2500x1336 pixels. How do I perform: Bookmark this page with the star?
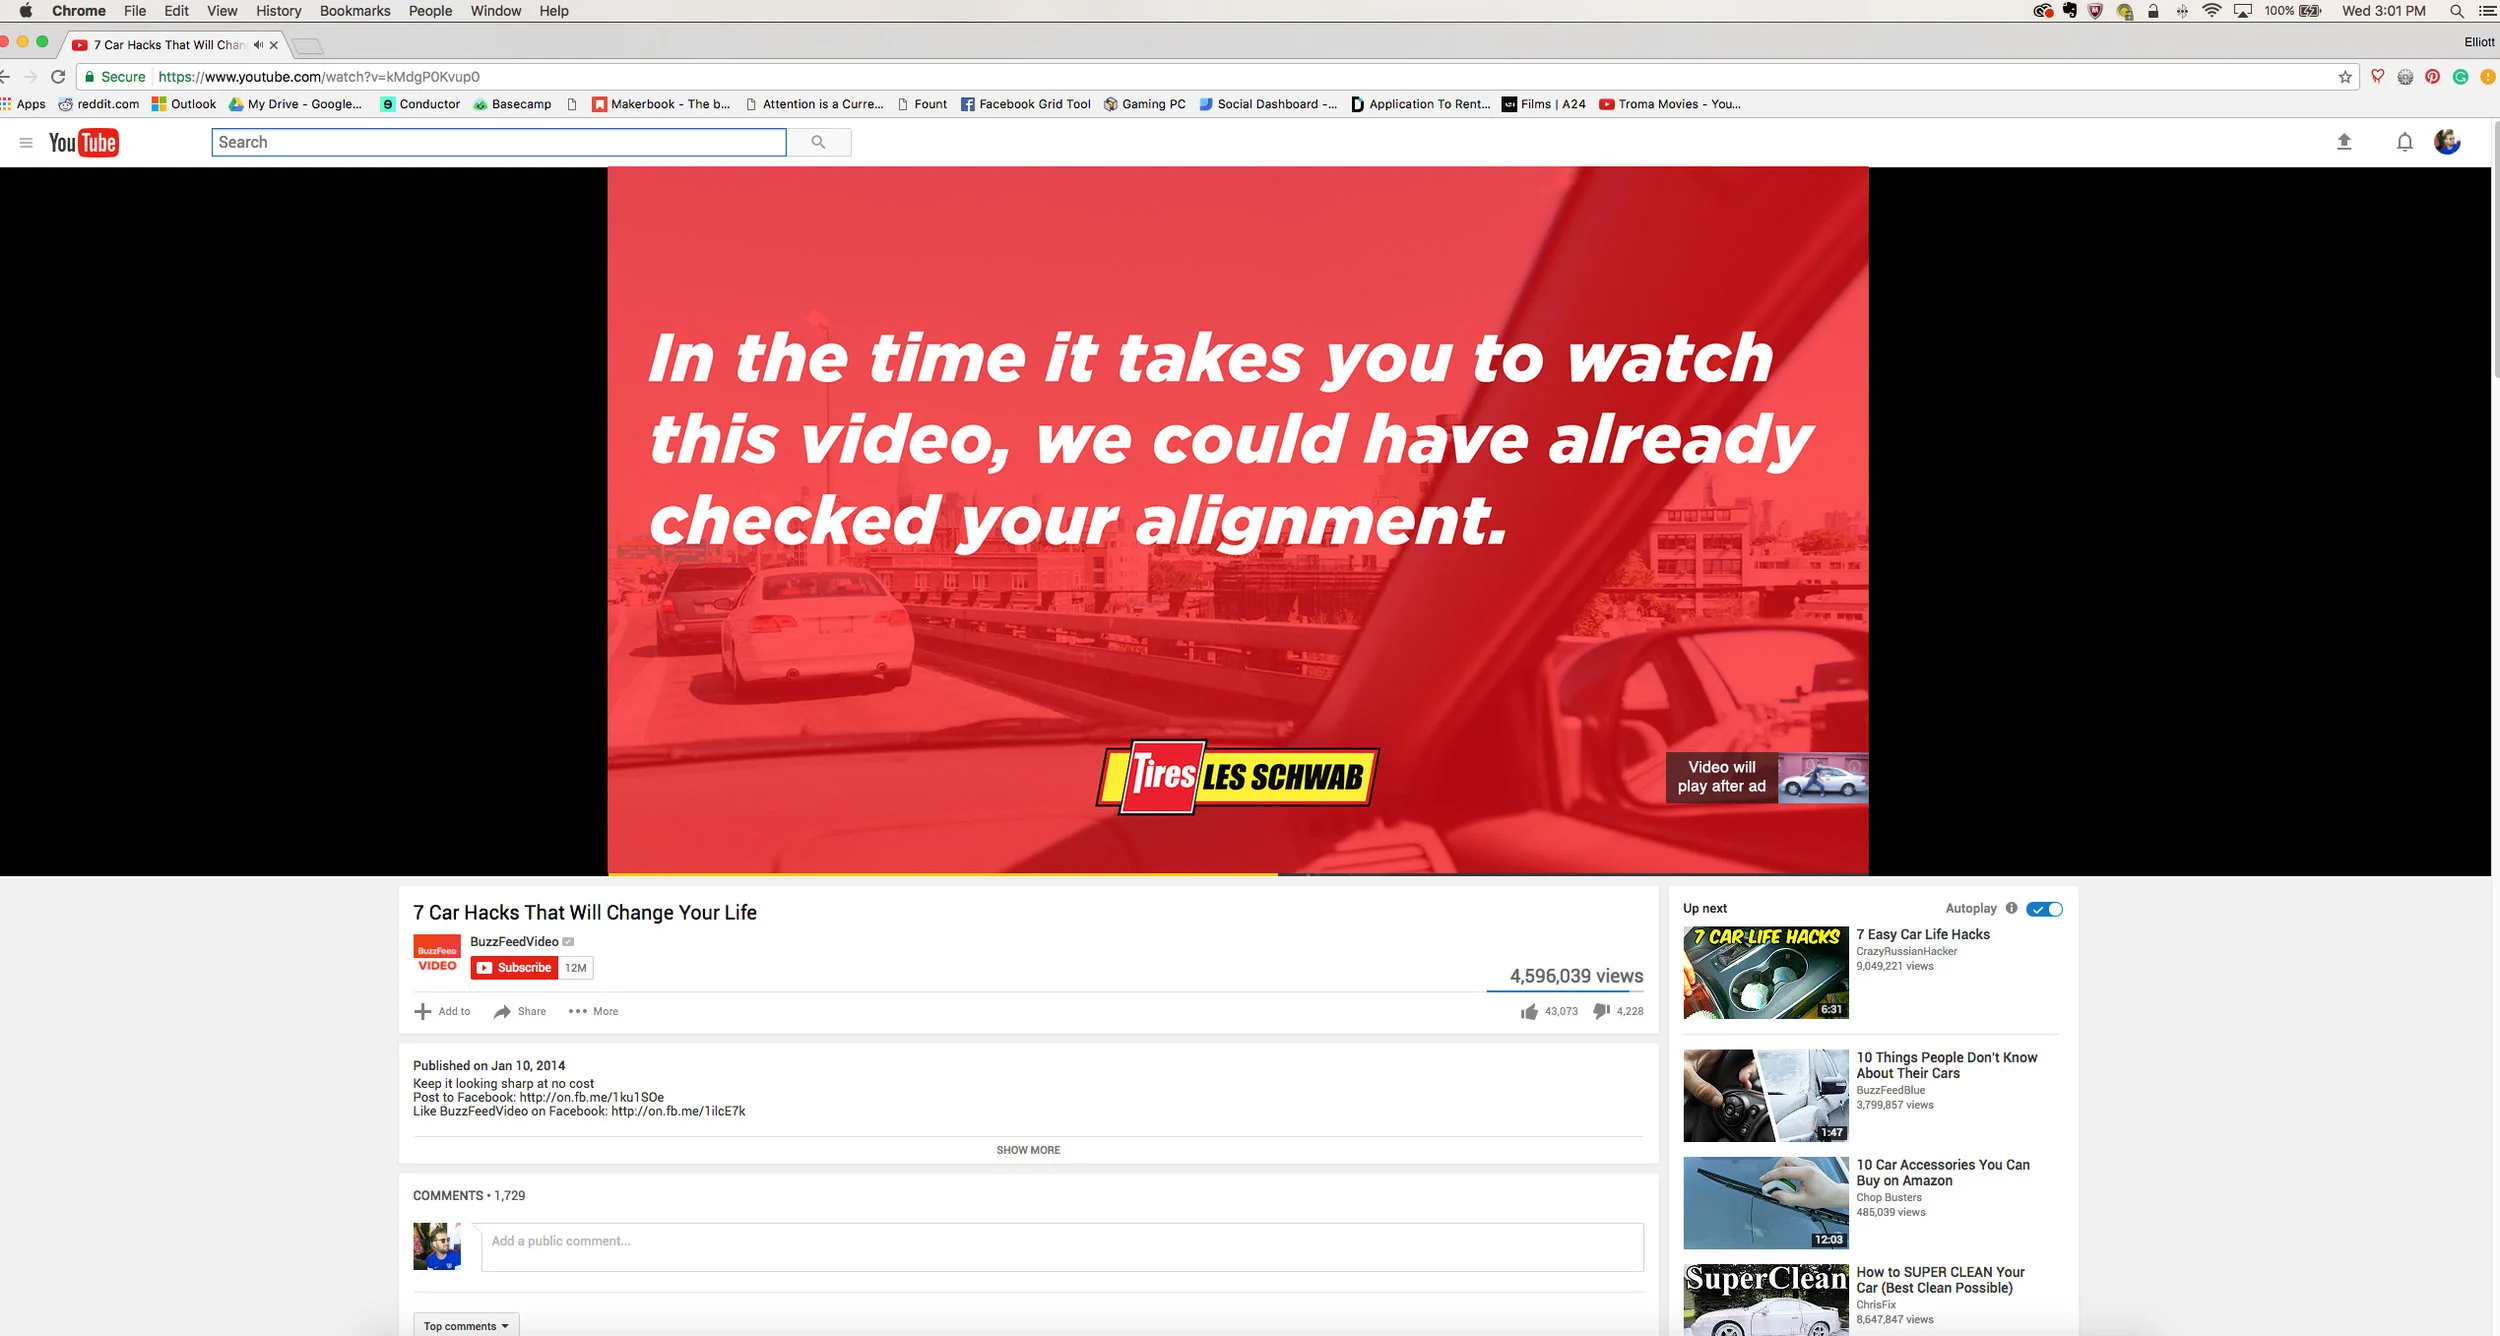pos(2345,77)
